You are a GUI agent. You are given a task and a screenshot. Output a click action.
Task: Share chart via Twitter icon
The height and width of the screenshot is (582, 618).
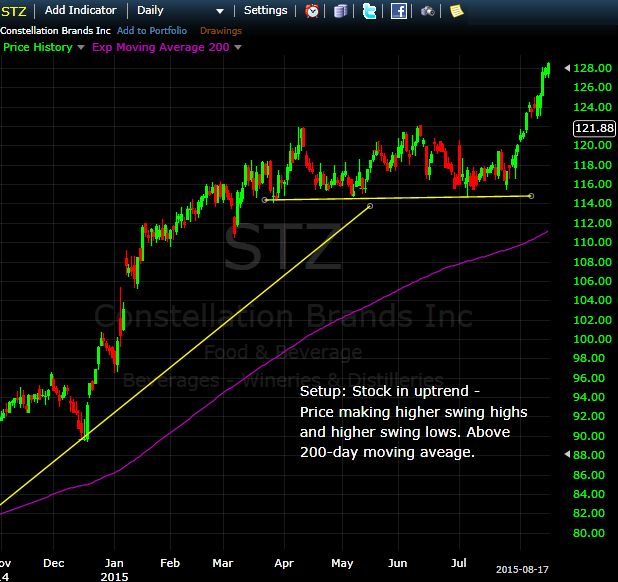coord(370,11)
